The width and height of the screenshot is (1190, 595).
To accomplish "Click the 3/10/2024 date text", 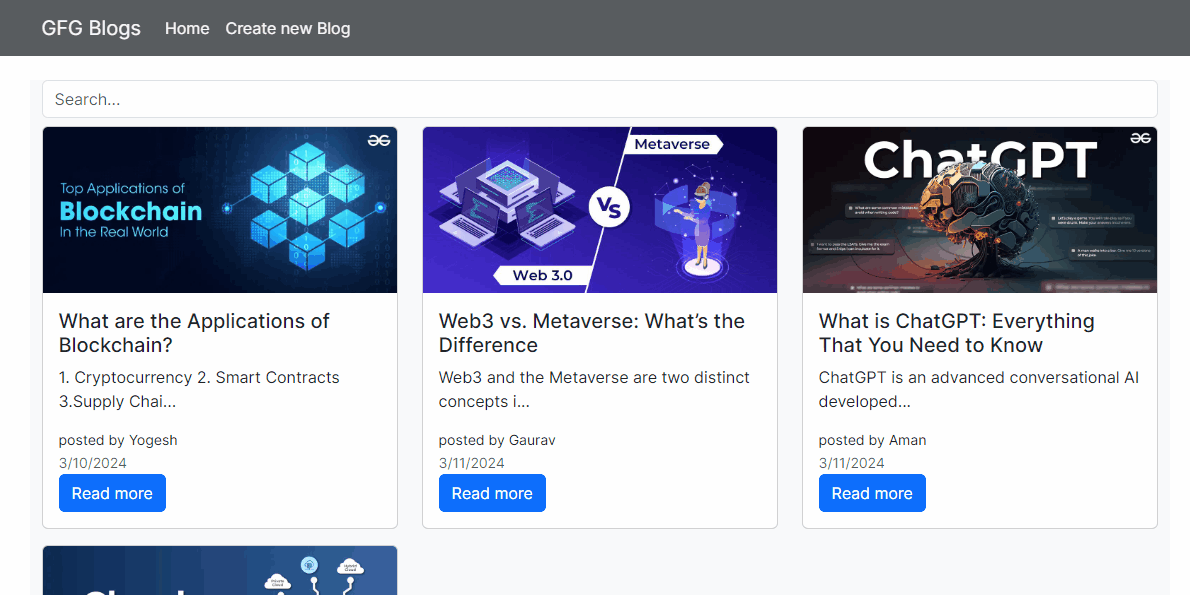I will (x=93, y=463).
